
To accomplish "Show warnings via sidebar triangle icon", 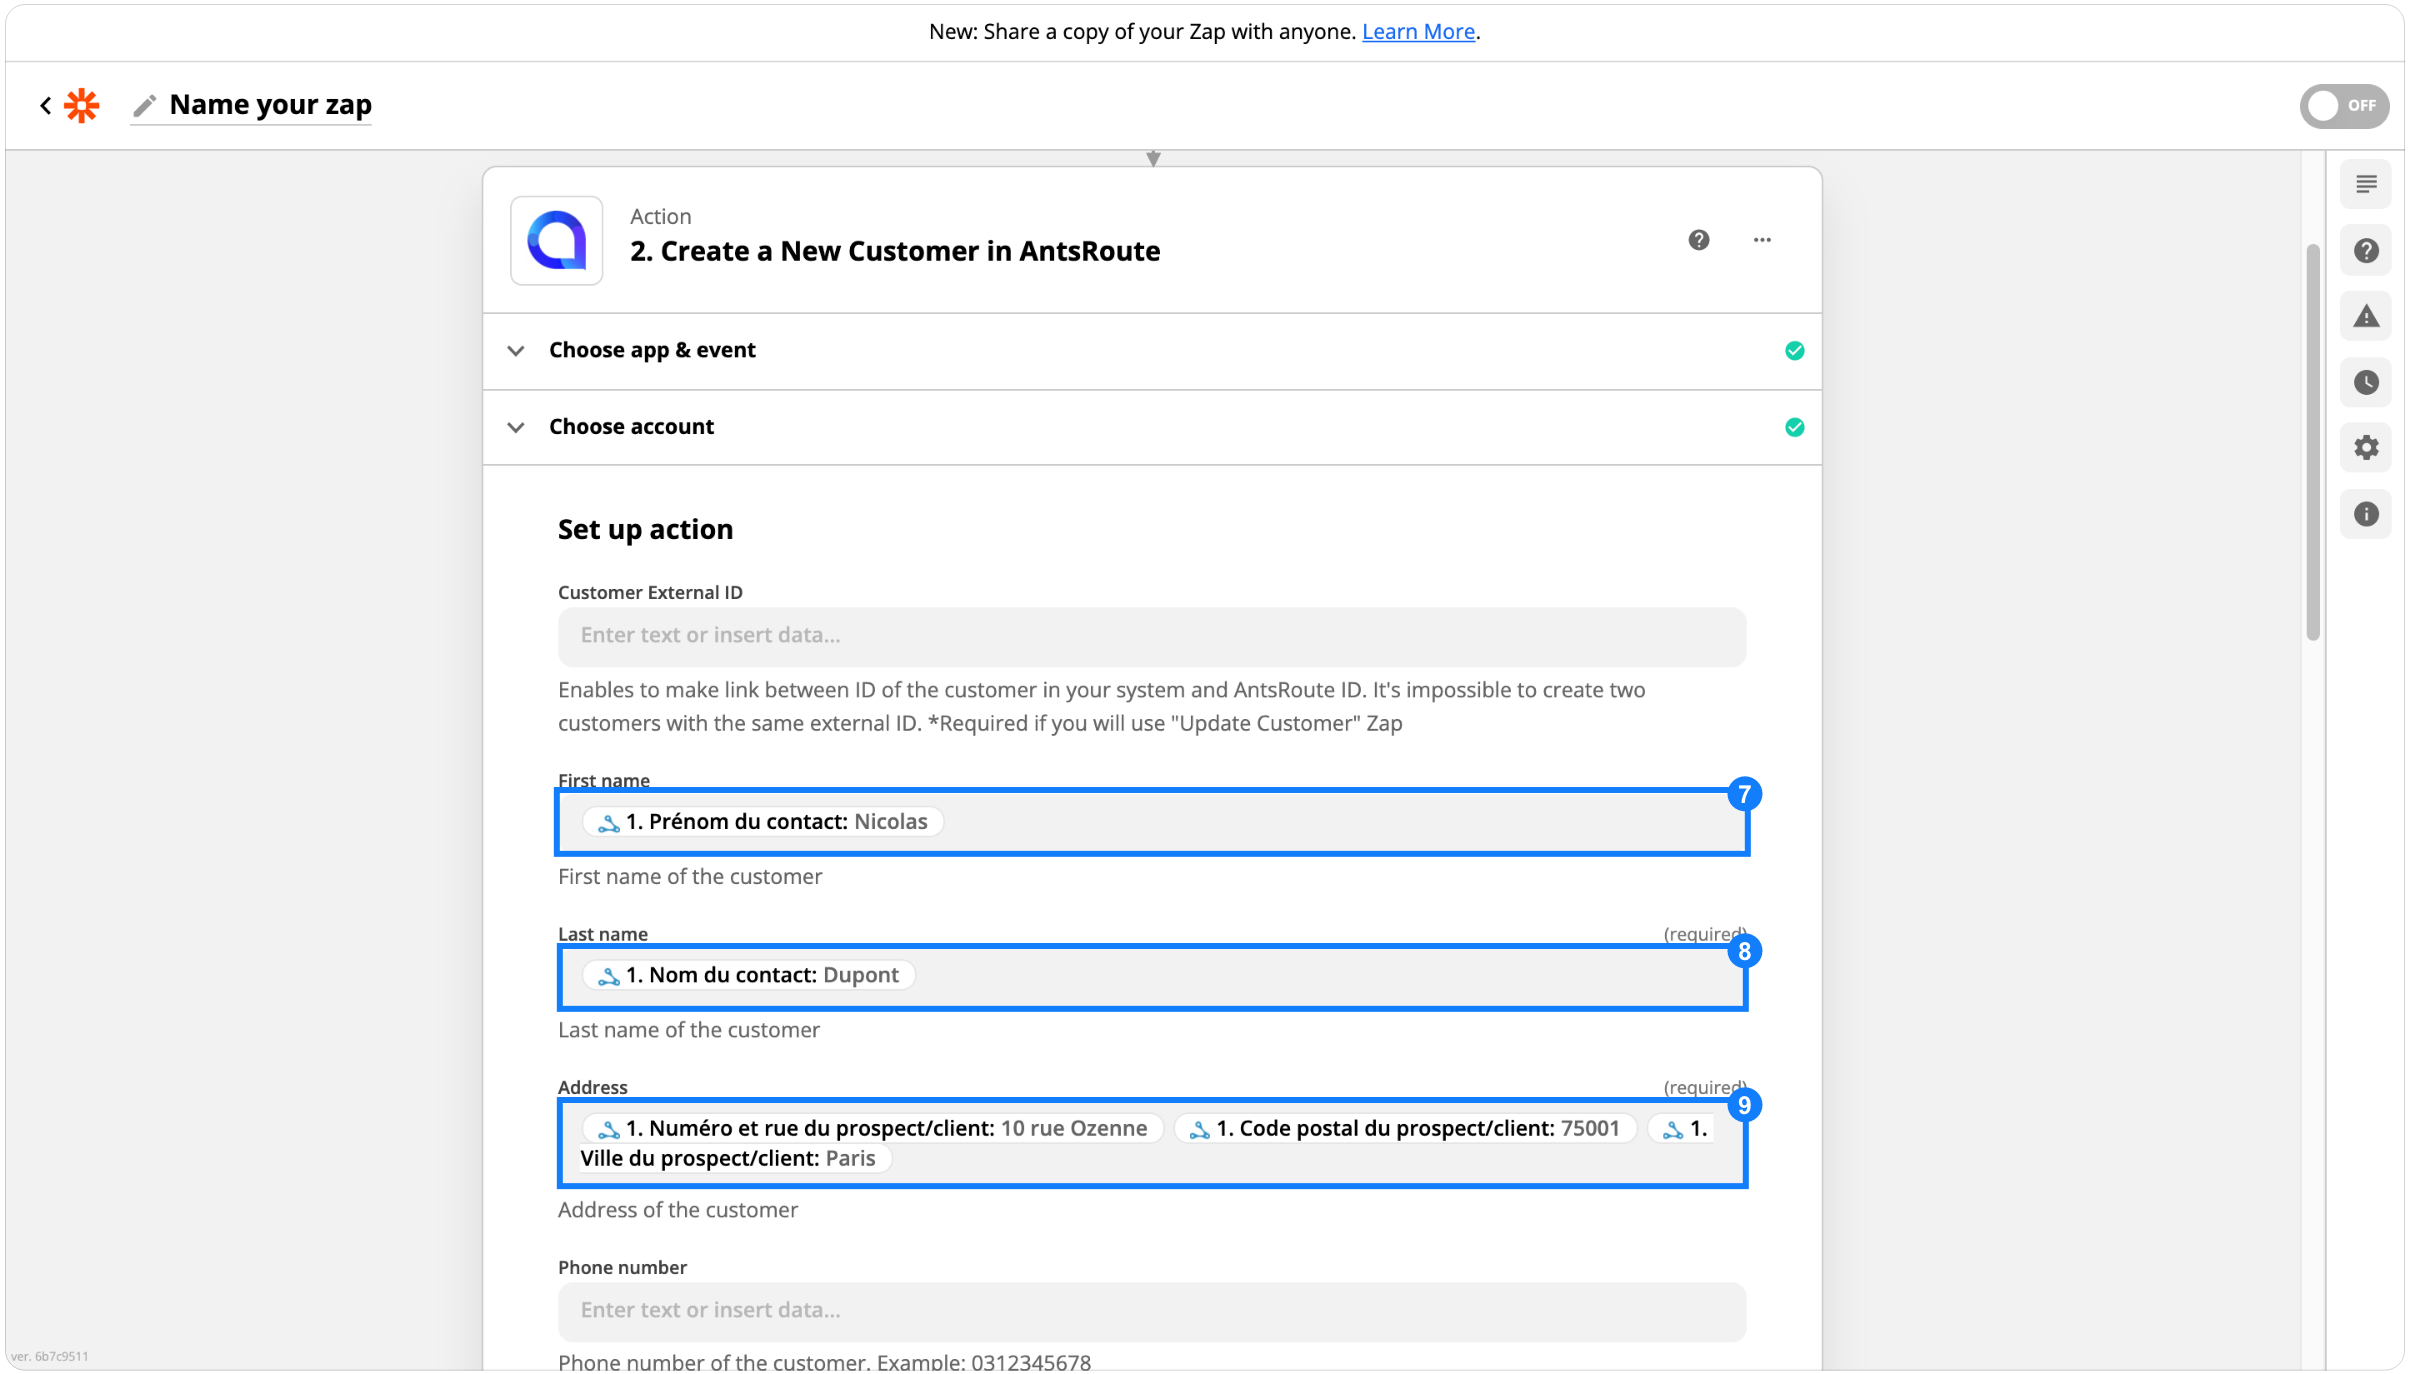I will [2366, 316].
